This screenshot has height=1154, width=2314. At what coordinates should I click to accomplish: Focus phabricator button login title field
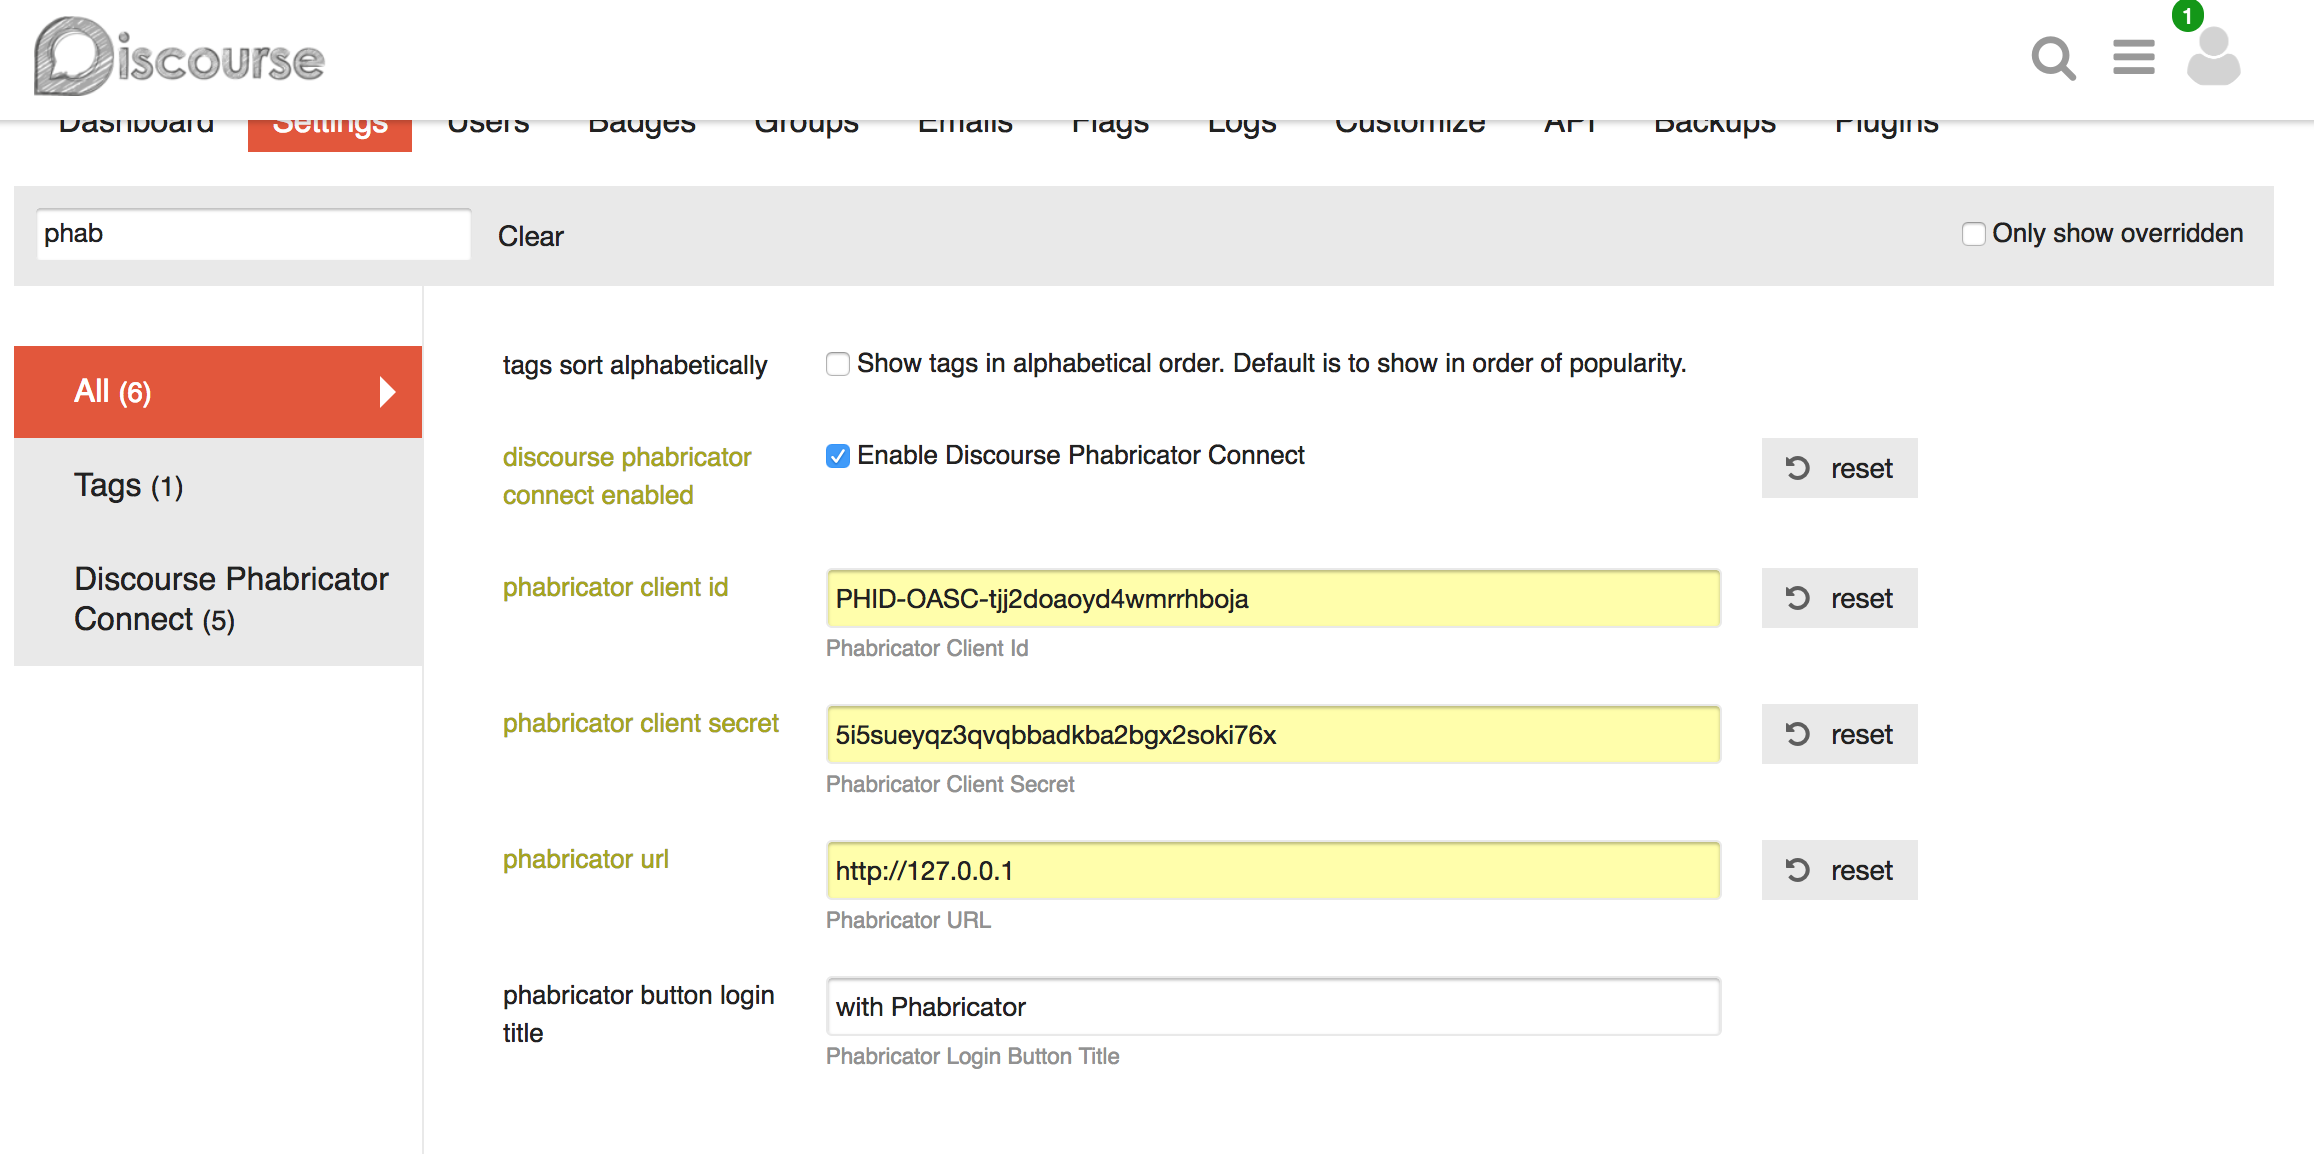[1272, 1007]
